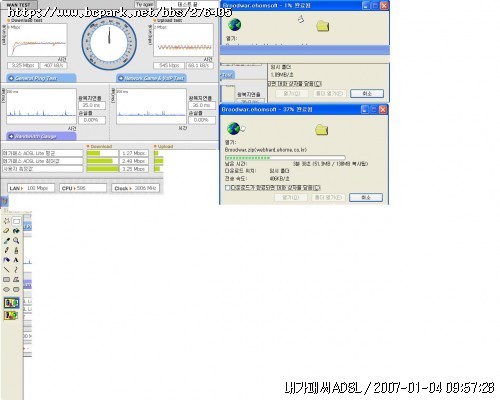Select the Rectangle shape tool in Paint

click(x=6, y=279)
